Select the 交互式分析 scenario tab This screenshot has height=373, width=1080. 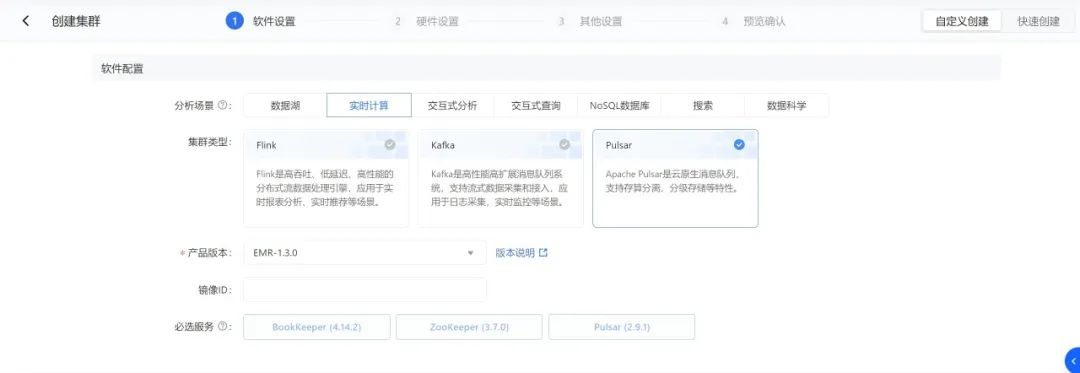[x=453, y=106]
